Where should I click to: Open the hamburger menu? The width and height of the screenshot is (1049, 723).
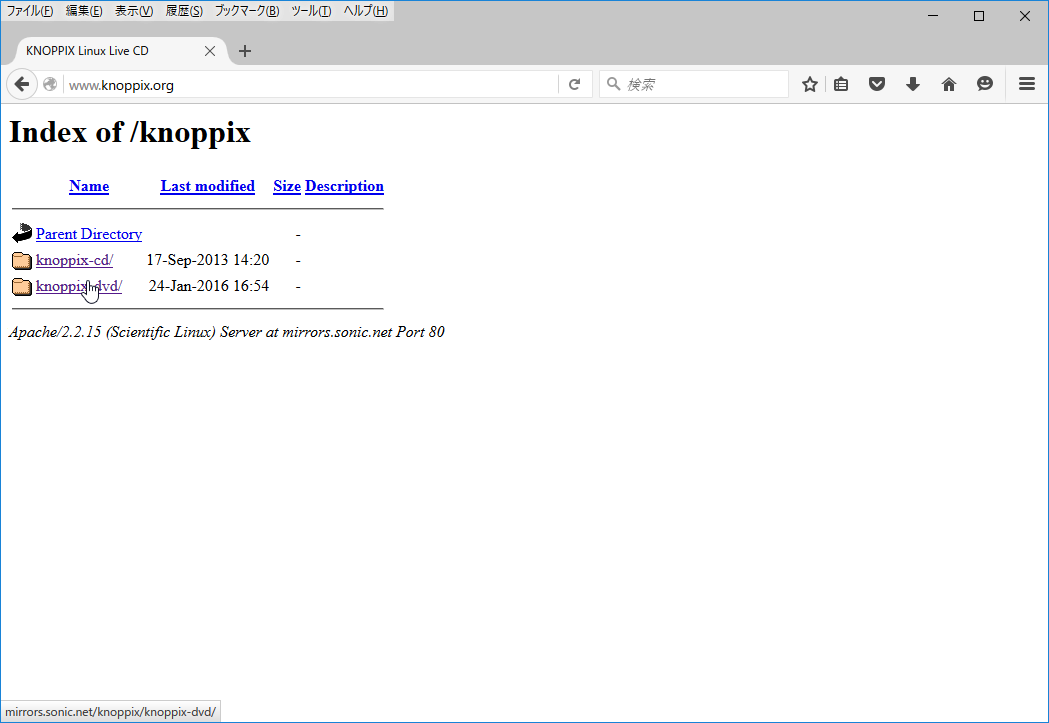pyautogui.click(x=1027, y=84)
